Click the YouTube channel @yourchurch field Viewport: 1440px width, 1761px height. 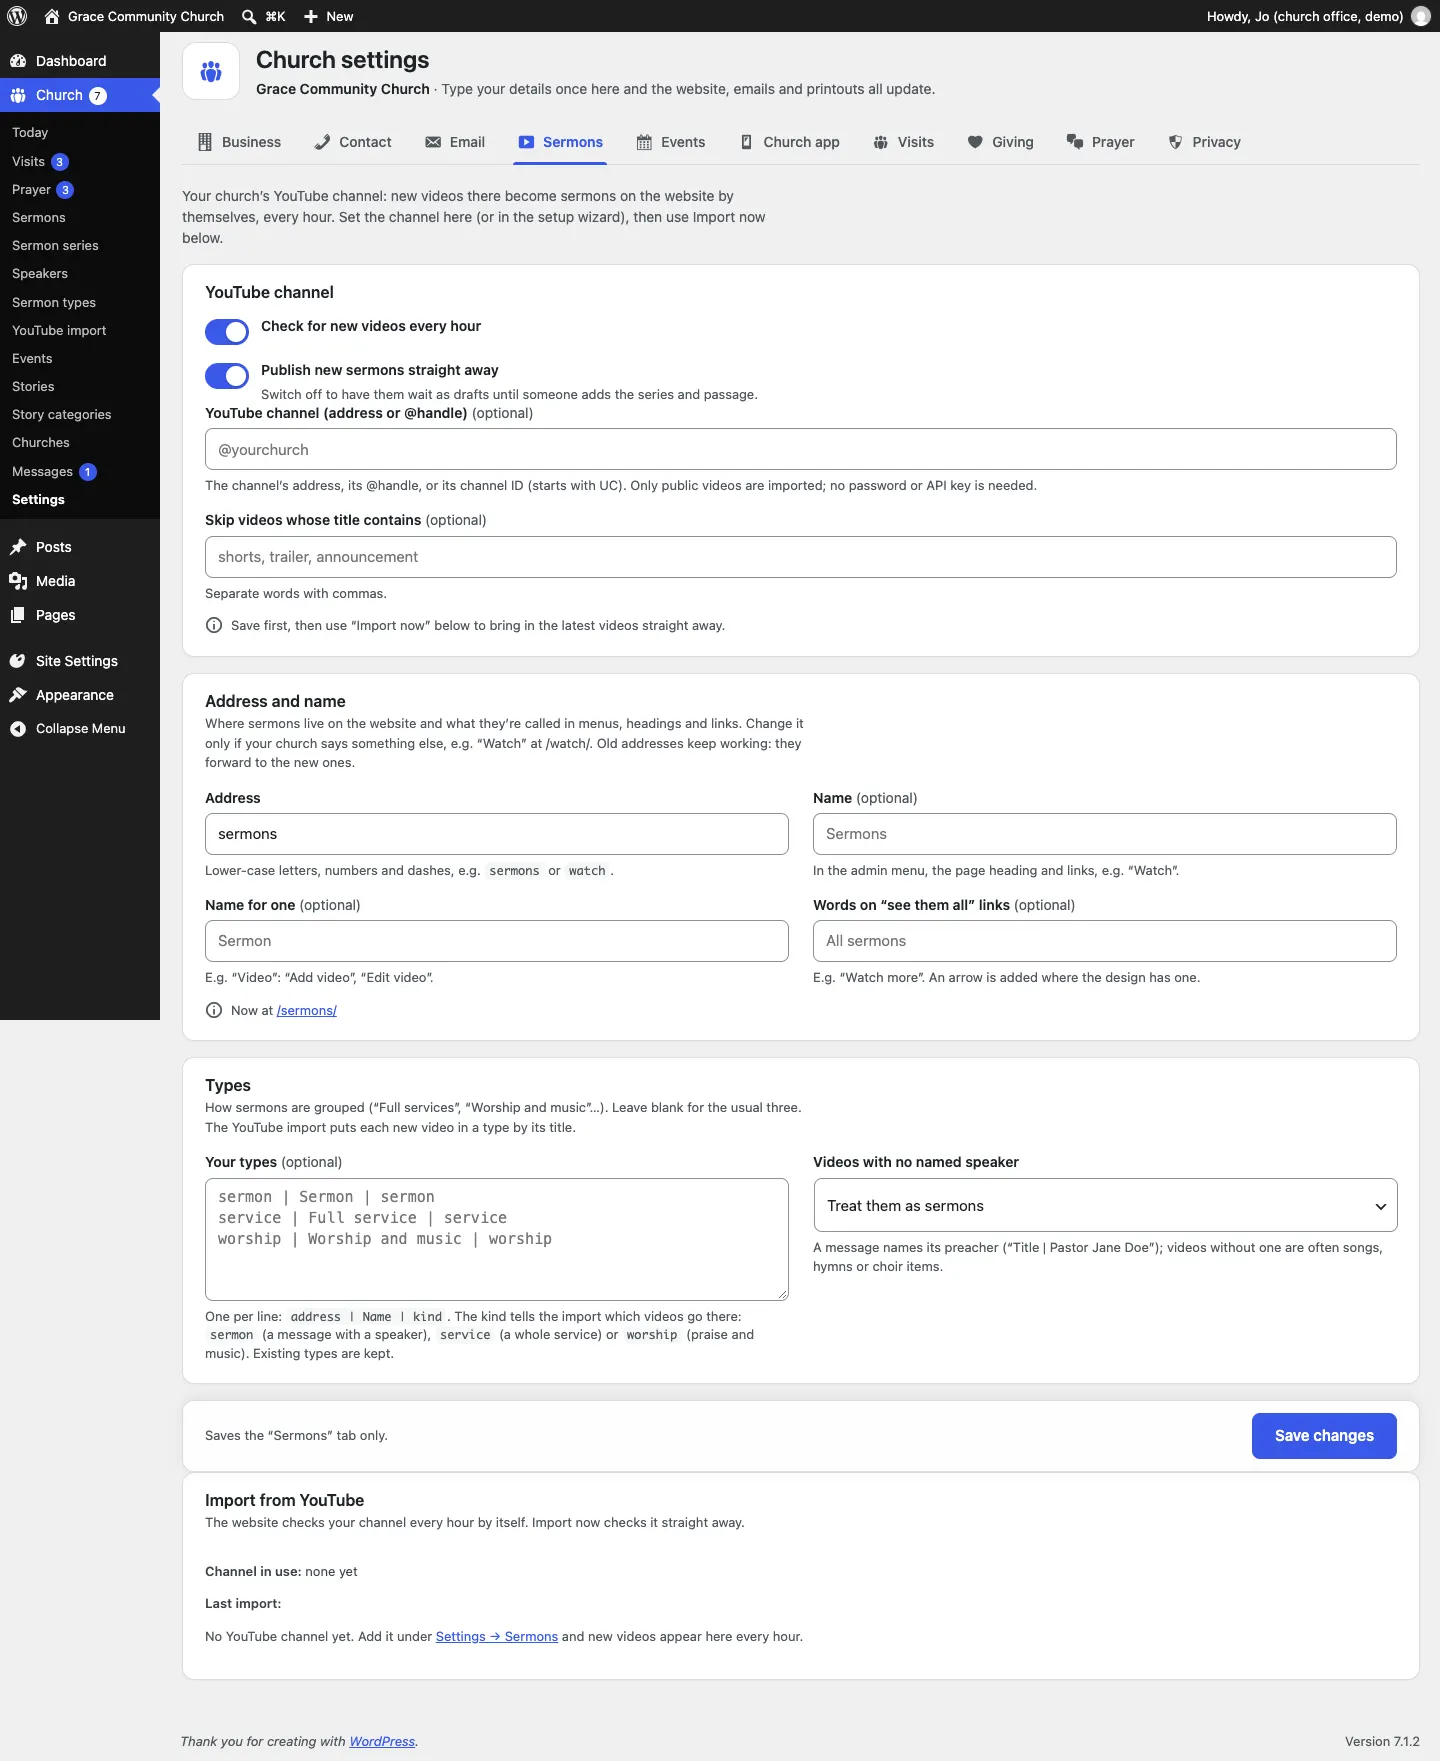[x=800, y=449]
